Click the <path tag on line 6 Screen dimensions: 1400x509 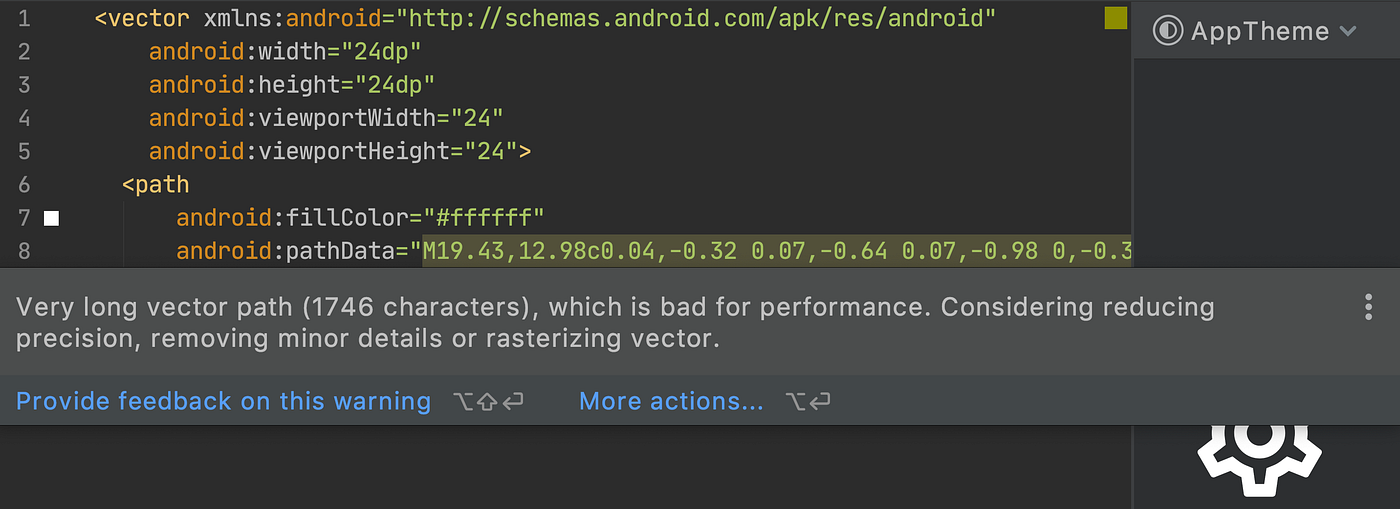tap(155, 185)
